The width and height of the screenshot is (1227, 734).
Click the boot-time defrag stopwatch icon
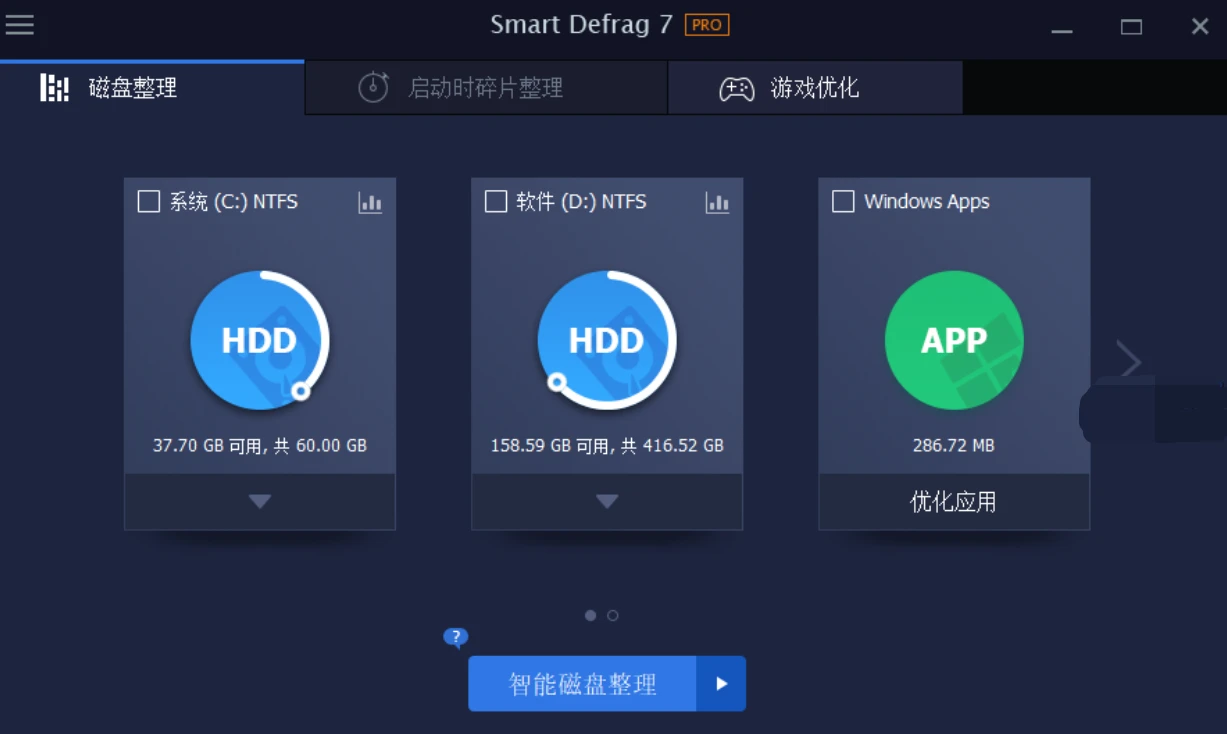click(x=373, y=87)
